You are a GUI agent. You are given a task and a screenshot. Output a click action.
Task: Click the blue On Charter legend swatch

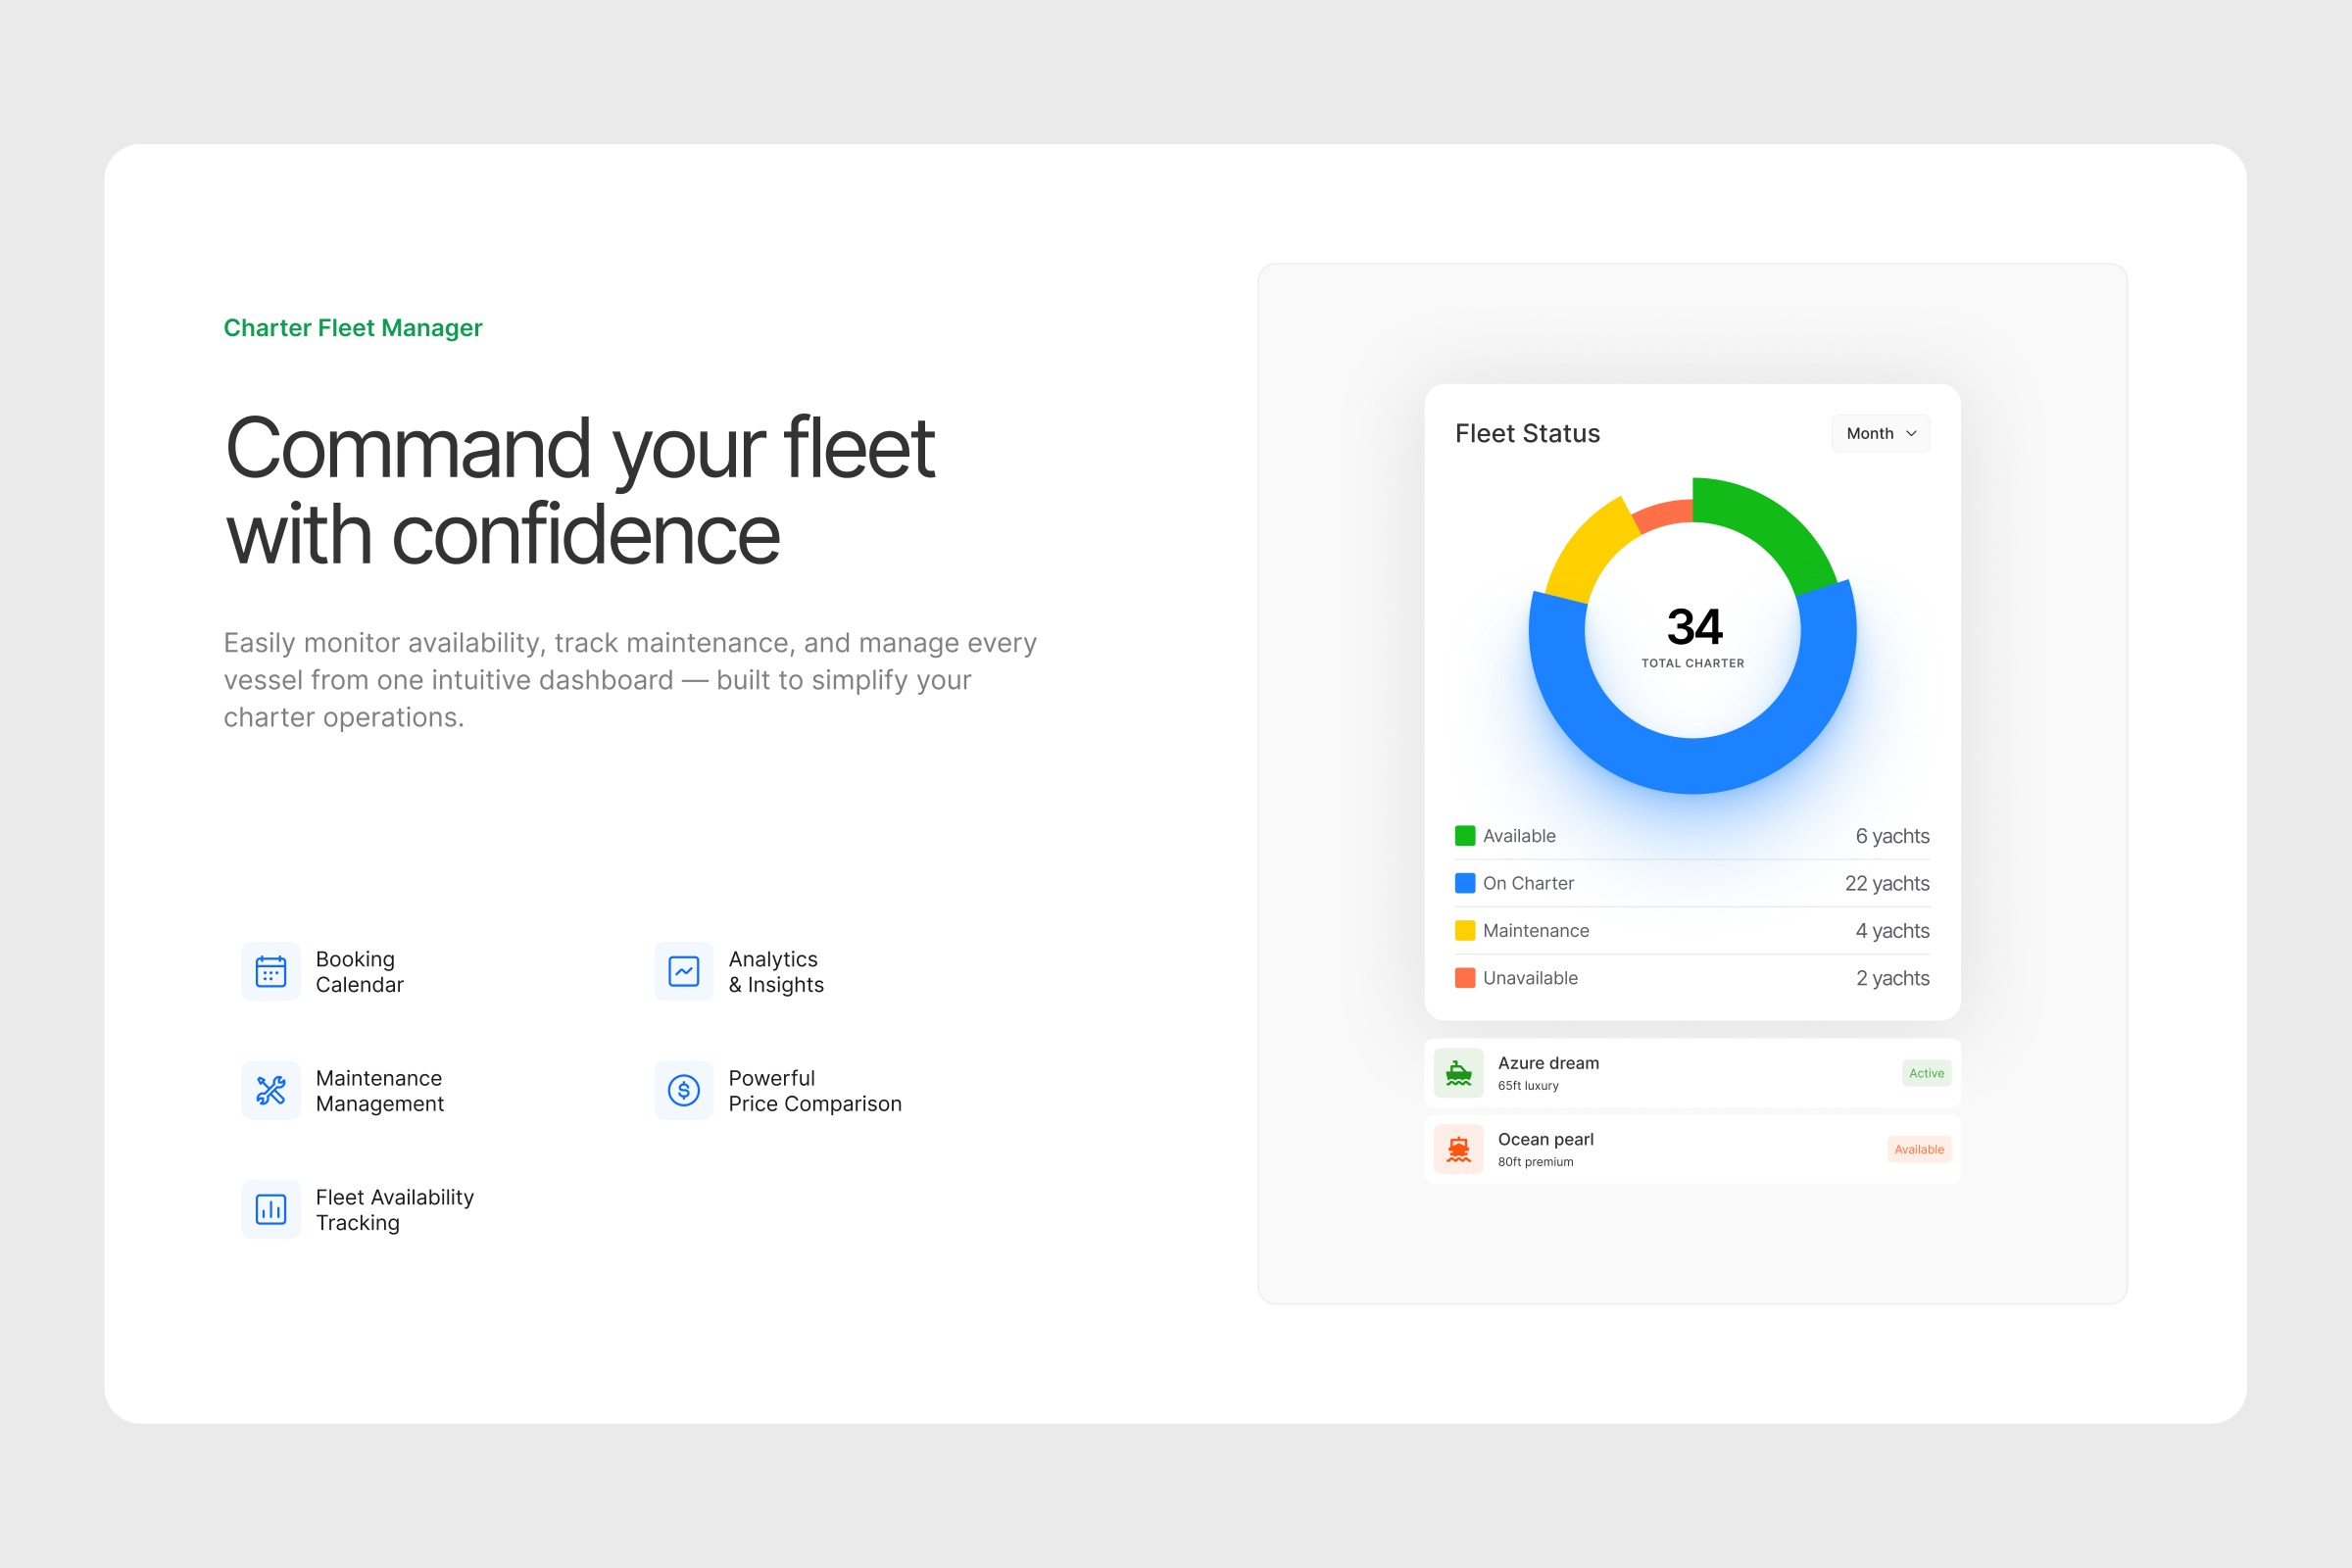pyautogui.click(x=1464, y=883)
